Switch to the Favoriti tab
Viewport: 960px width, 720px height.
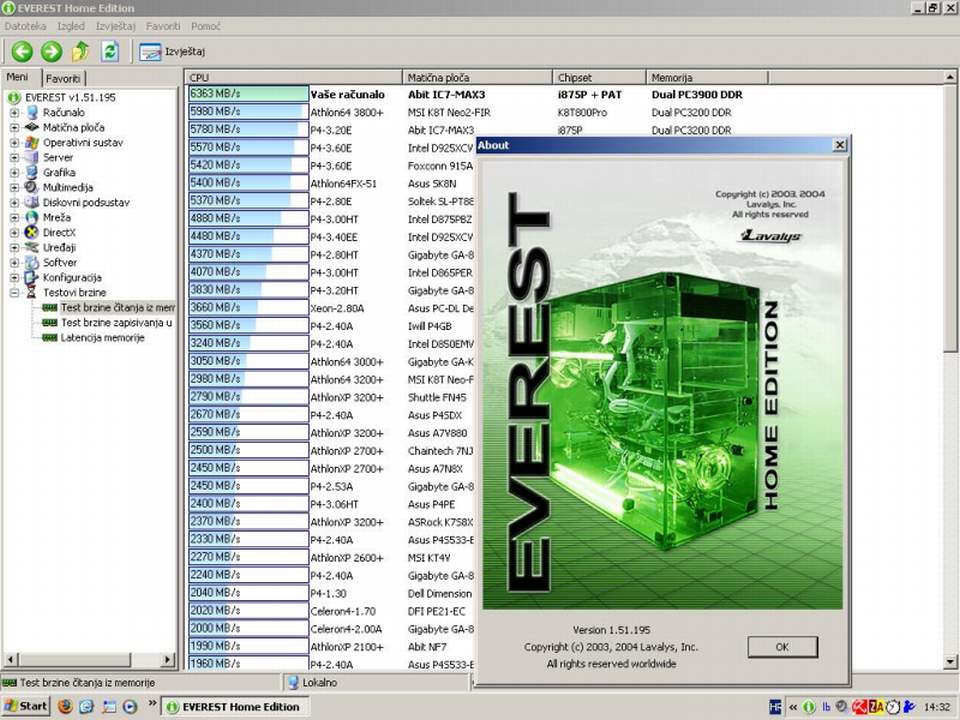63,78
